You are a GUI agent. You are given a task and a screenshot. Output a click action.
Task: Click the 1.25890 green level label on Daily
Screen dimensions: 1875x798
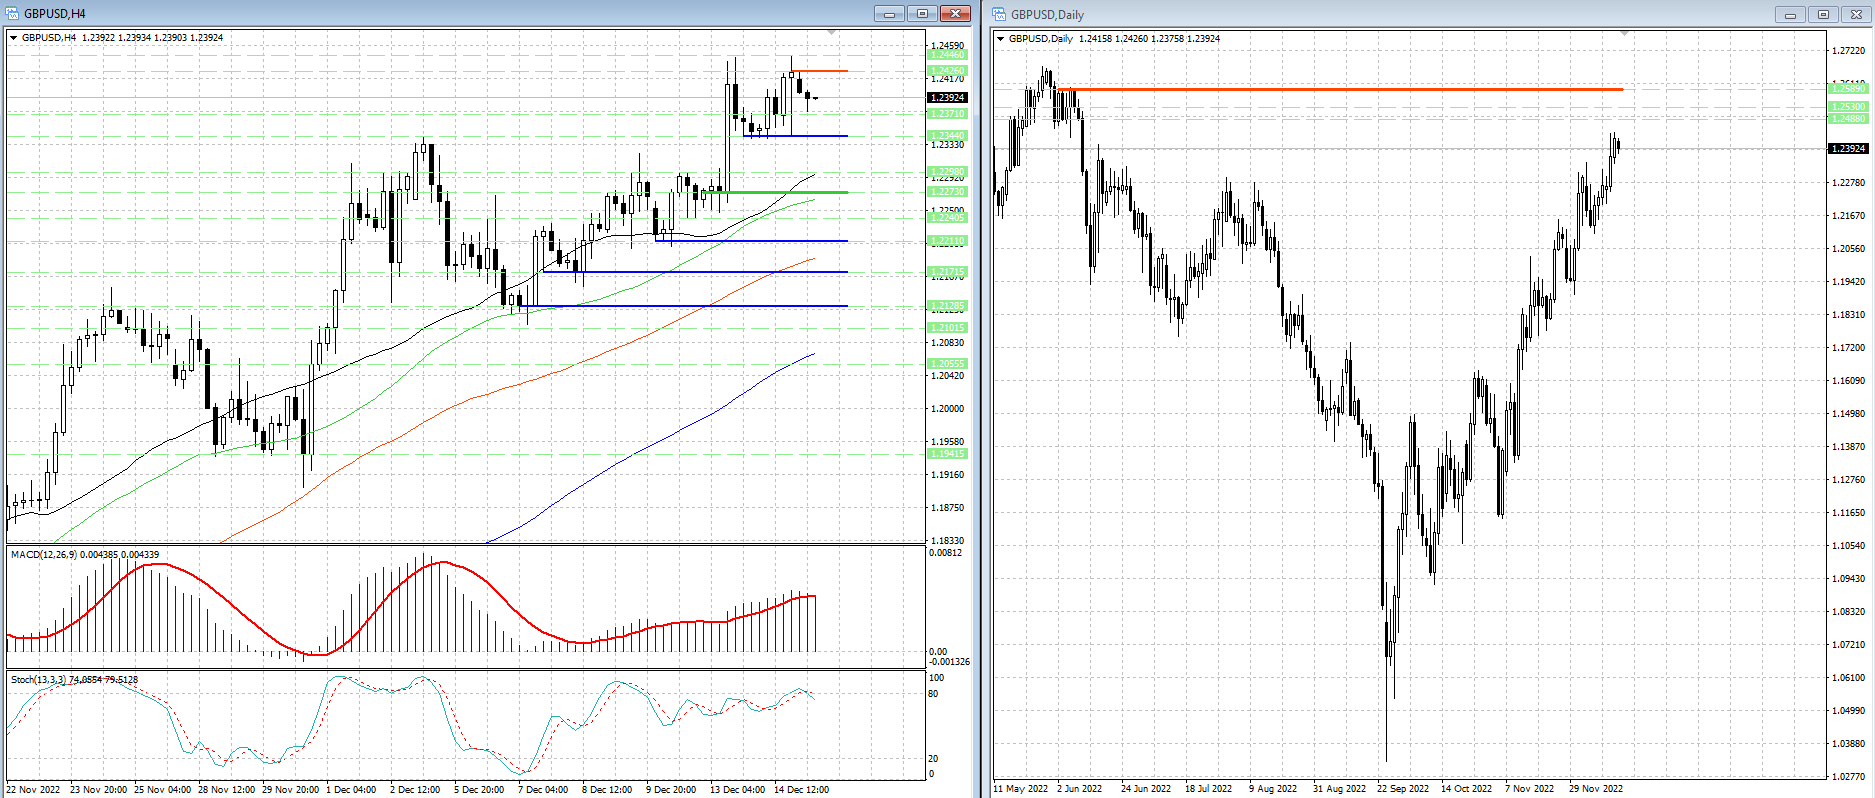click(x=1847, y=89)
